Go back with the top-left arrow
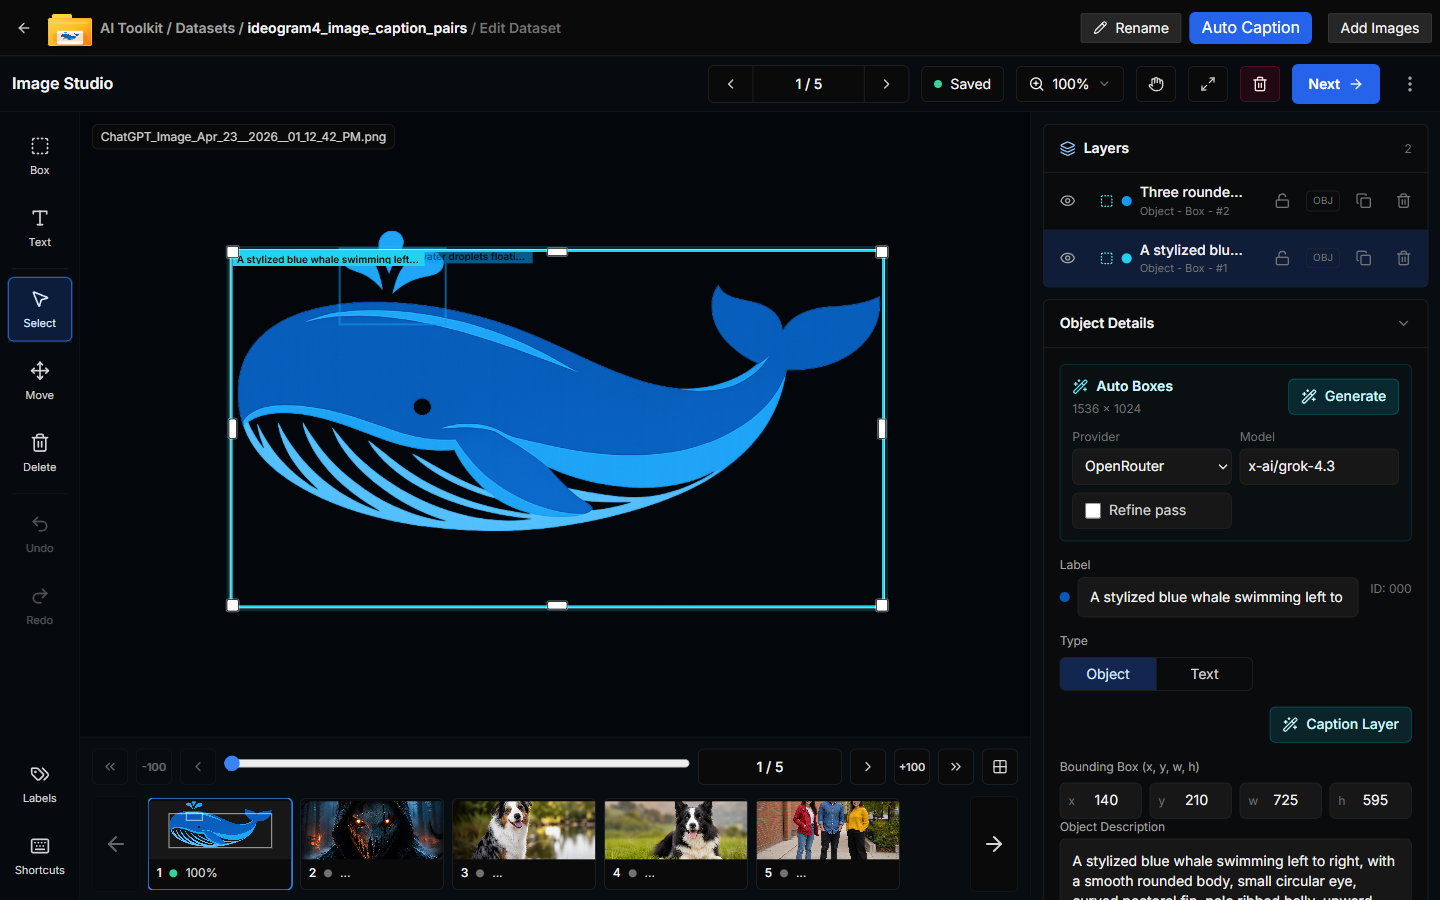This screenshot has width=1440, height=900. point(24,28)
